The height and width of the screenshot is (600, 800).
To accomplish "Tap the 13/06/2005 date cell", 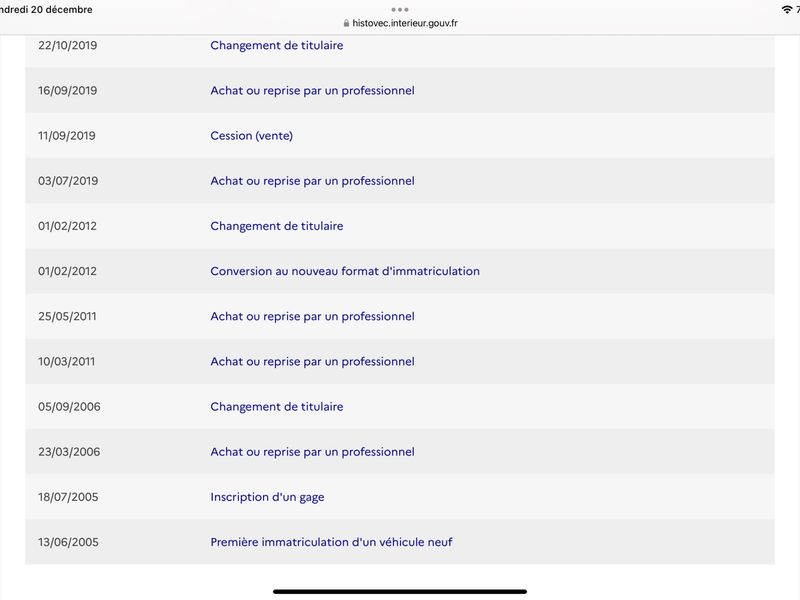I will 68,542.
